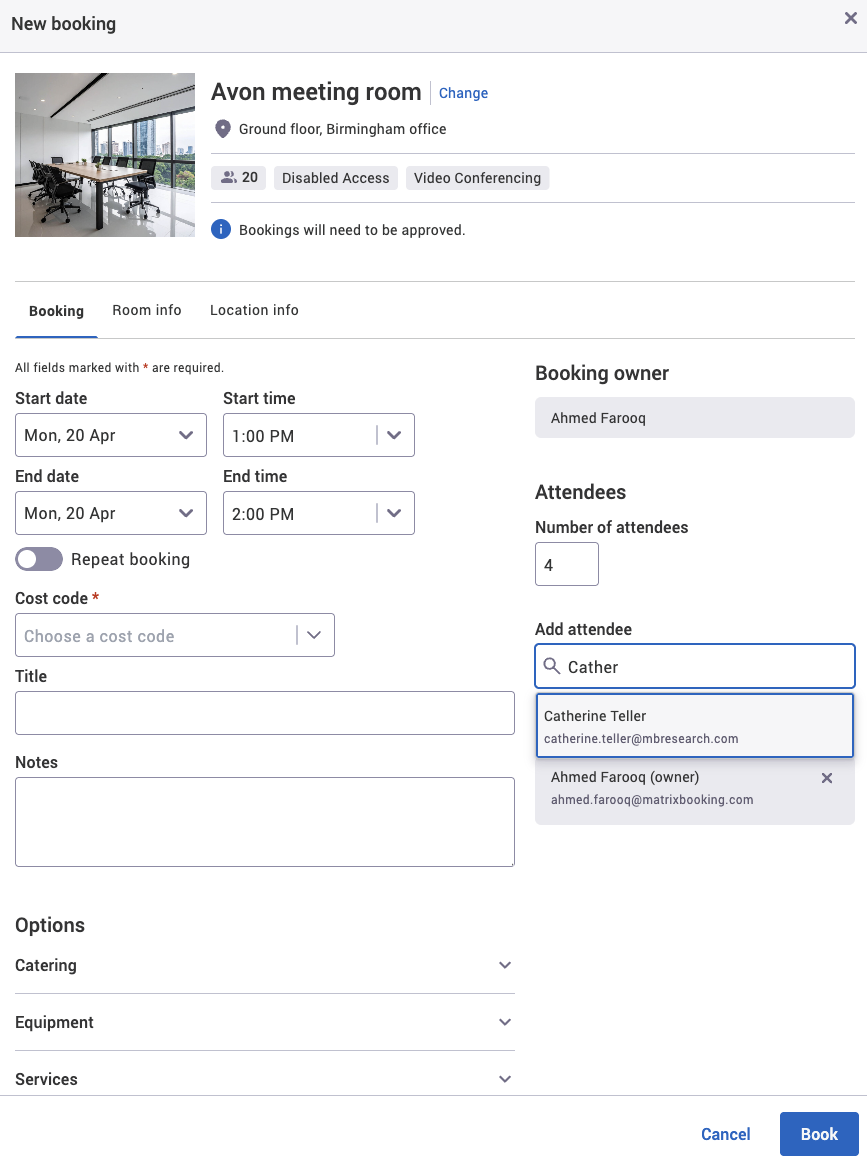Click the Book button
The image size is (867, 1167).
(x=819, y=1134)
